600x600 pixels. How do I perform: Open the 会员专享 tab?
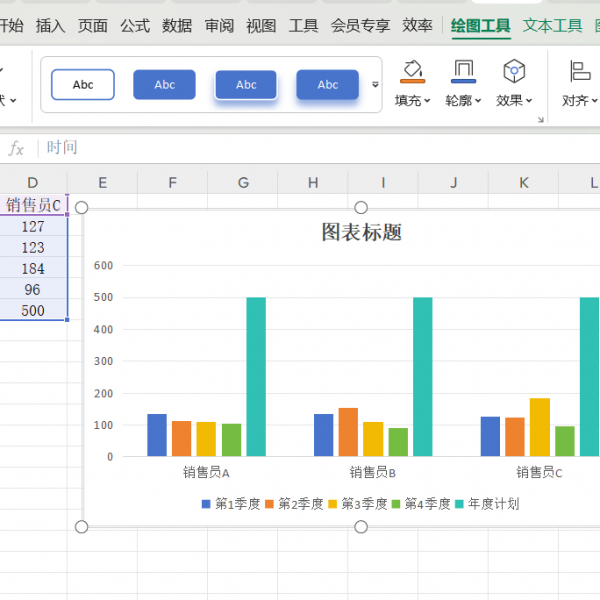[360, 26]
